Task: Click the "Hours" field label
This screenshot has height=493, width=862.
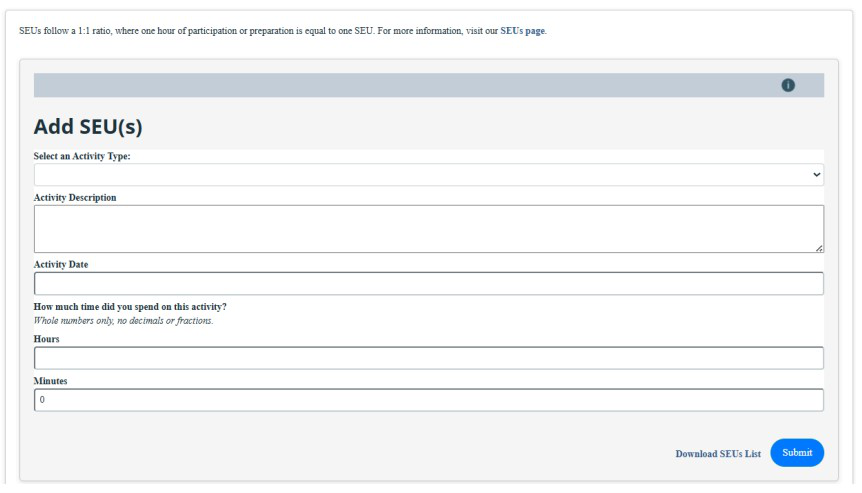Action: pos(47,339)
